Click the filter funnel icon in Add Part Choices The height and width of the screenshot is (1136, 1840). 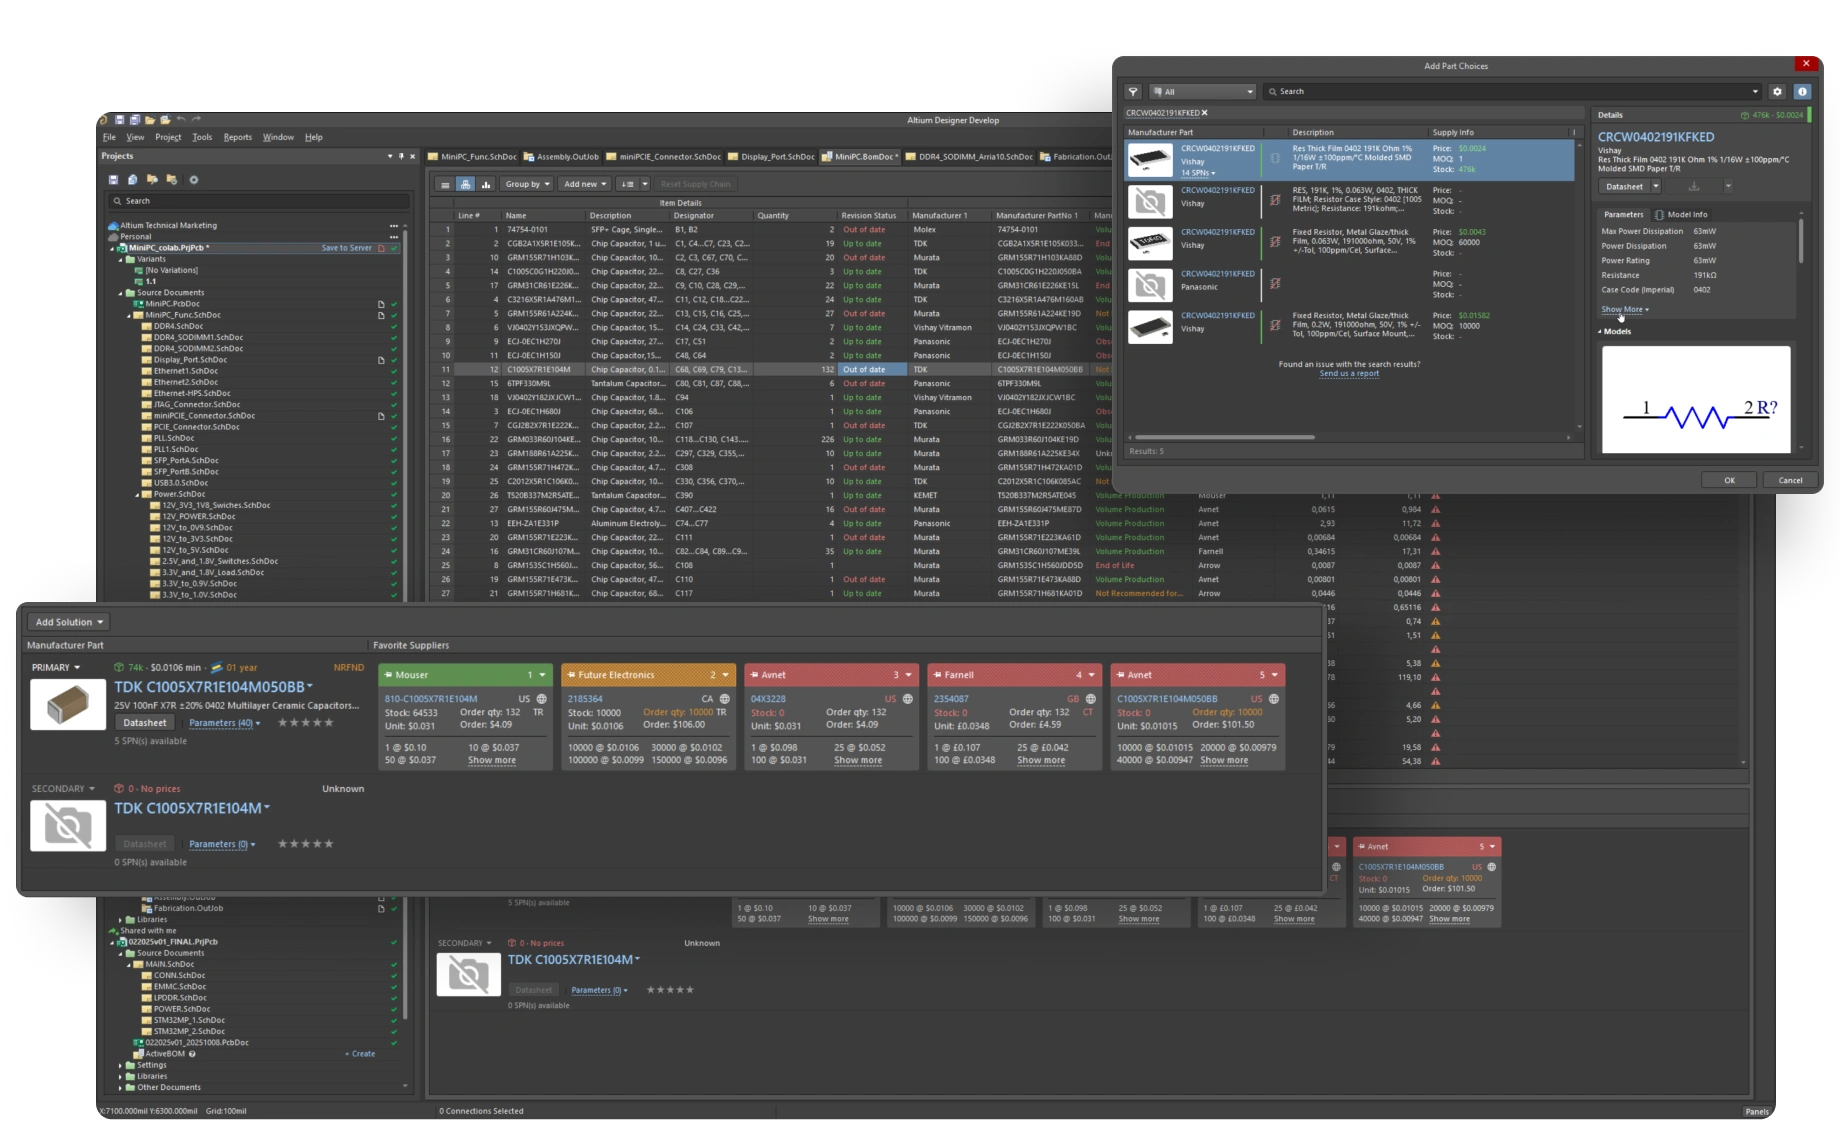click(x=1133, y=92)
